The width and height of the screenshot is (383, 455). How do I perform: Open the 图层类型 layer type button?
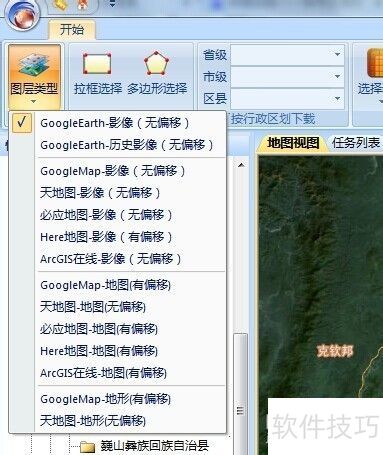(x=34, y=77)
